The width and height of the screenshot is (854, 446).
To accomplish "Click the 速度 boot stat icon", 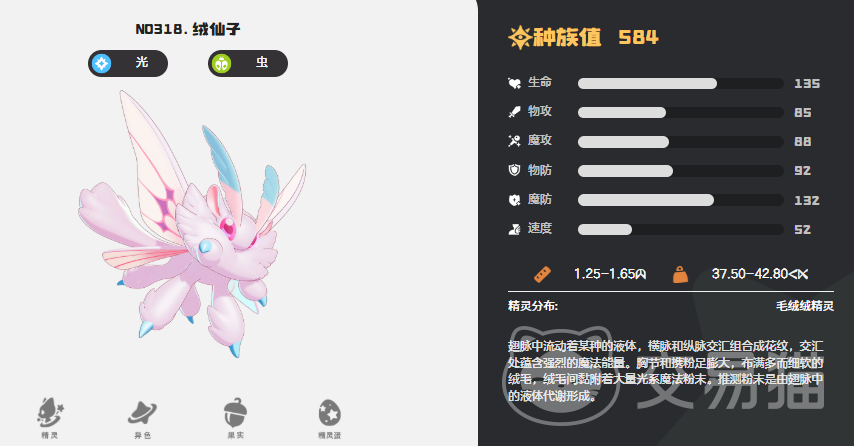I will 514,229.
